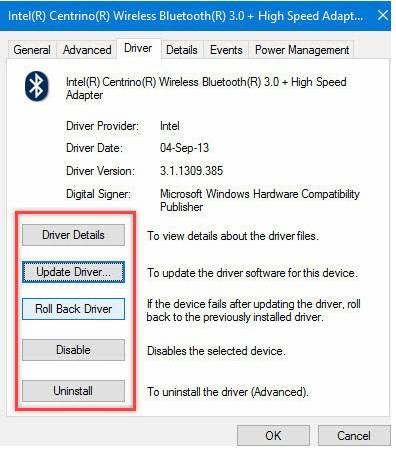
Task: Click Cancel to dismiss dialog
Action: 354,435
